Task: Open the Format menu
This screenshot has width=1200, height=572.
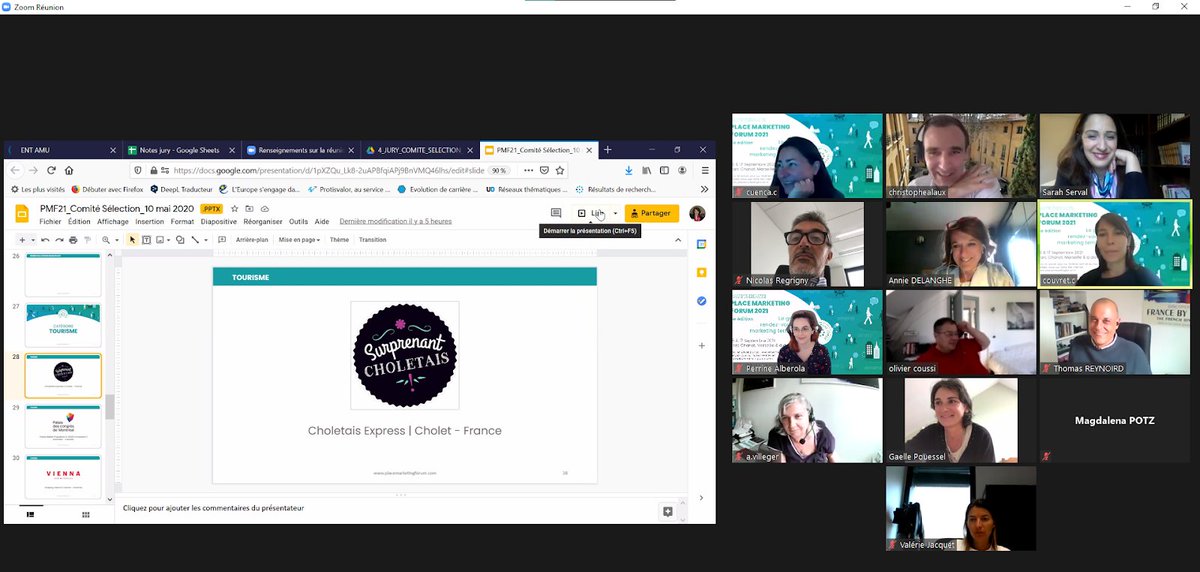Action: coord(182,222)
